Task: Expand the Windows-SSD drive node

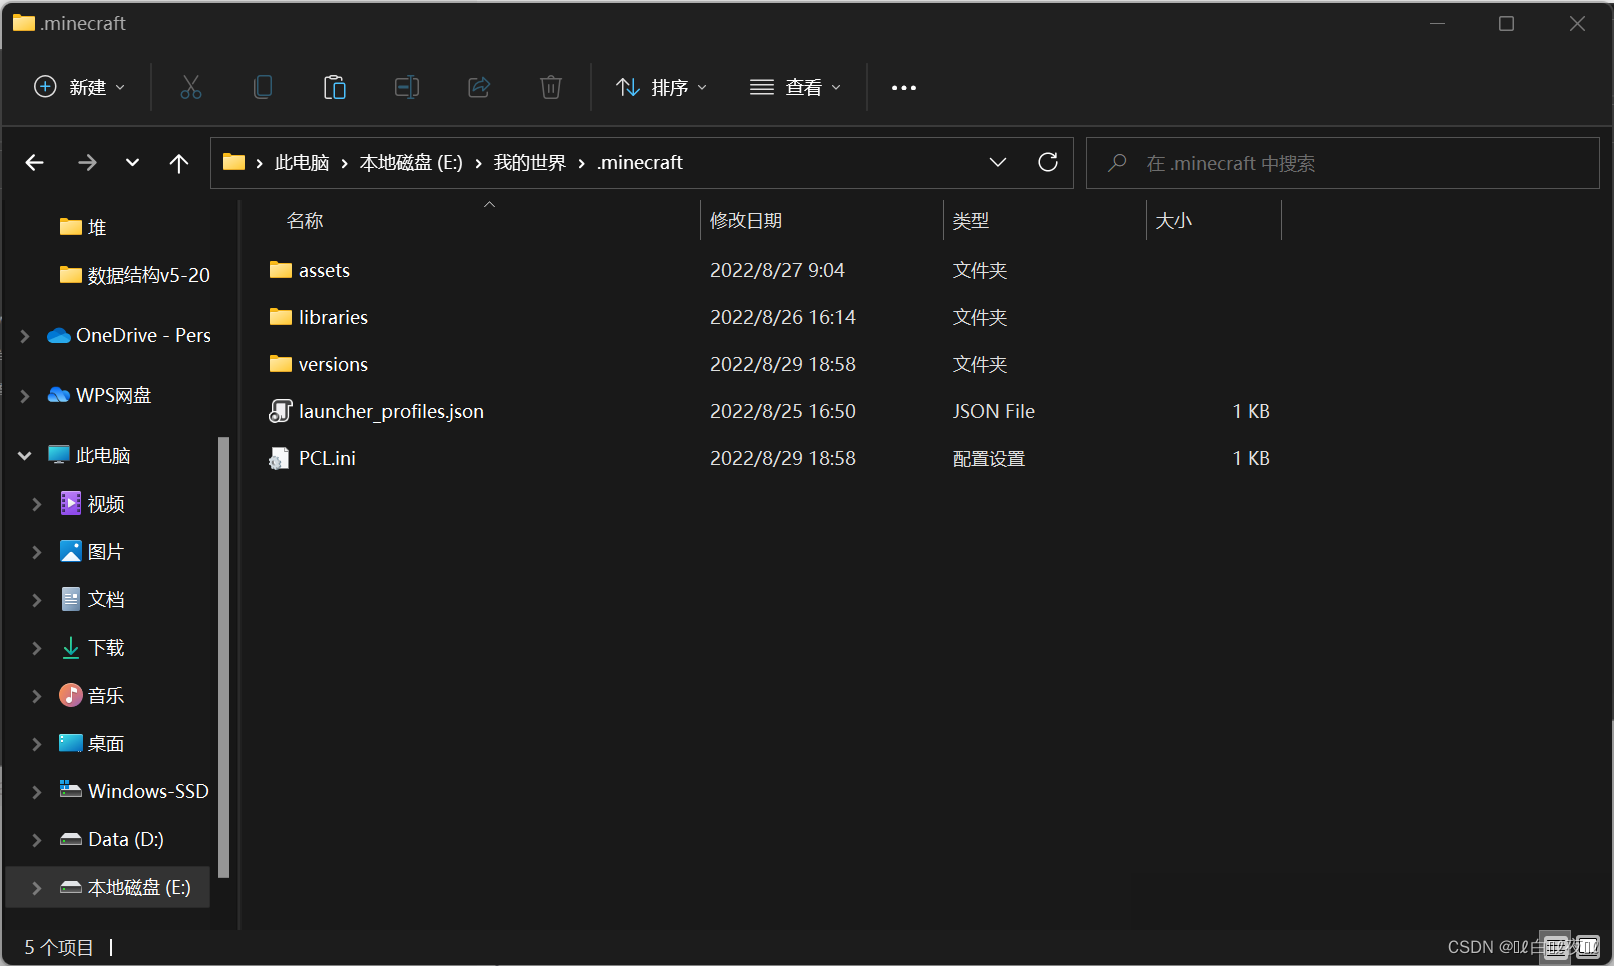Action: click(37, 792)
